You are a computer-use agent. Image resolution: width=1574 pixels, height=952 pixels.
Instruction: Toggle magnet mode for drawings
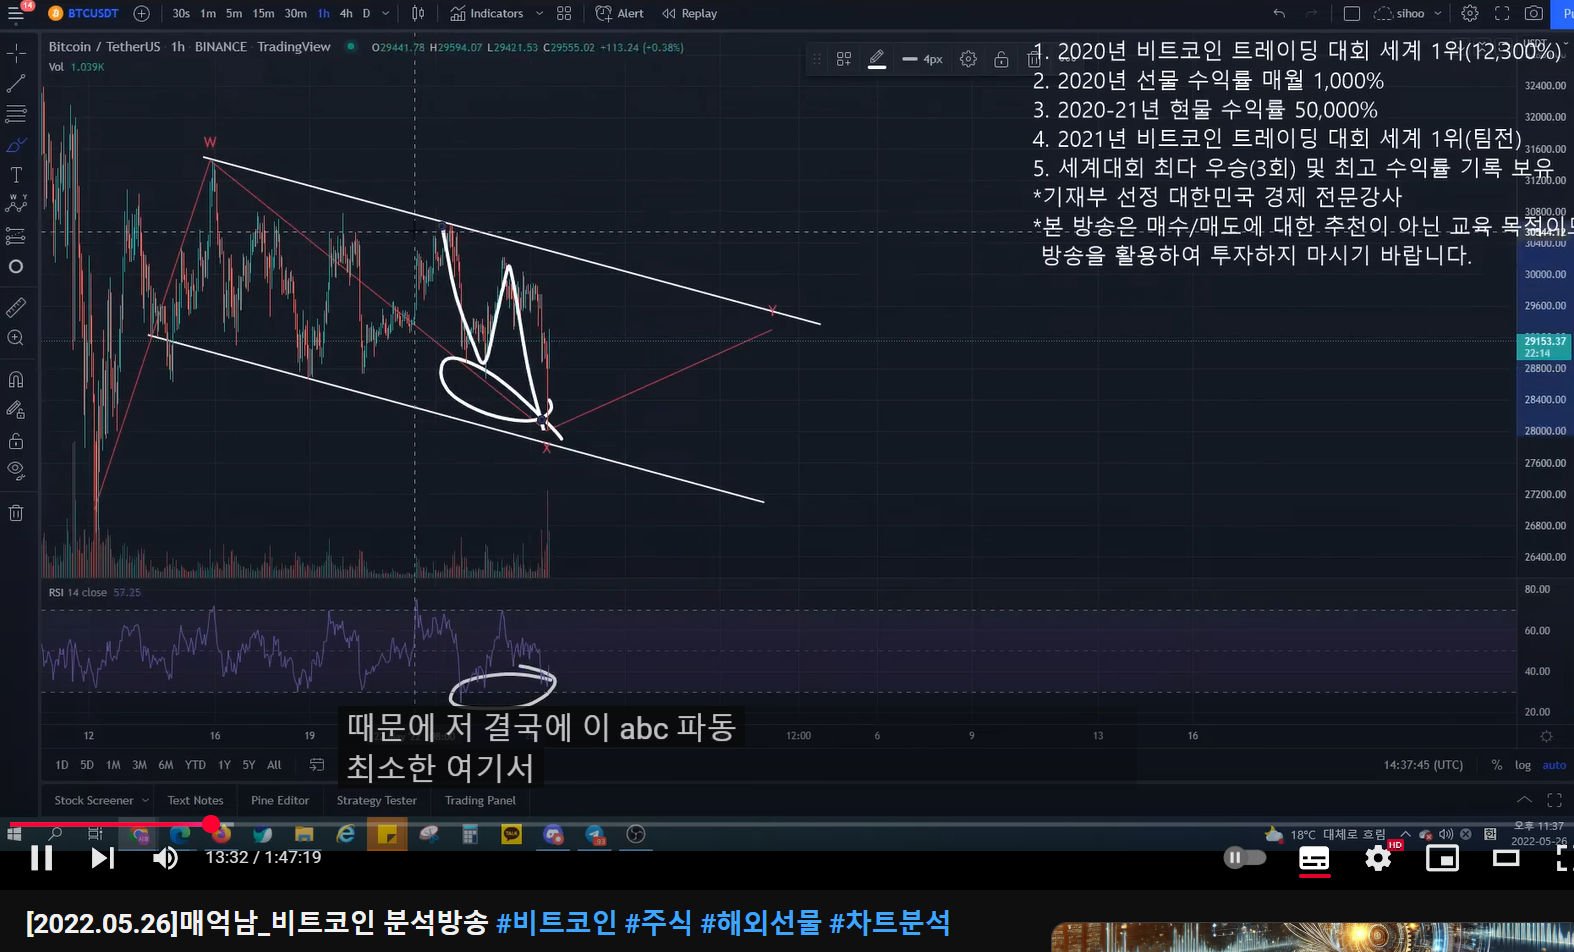[16, 379]
